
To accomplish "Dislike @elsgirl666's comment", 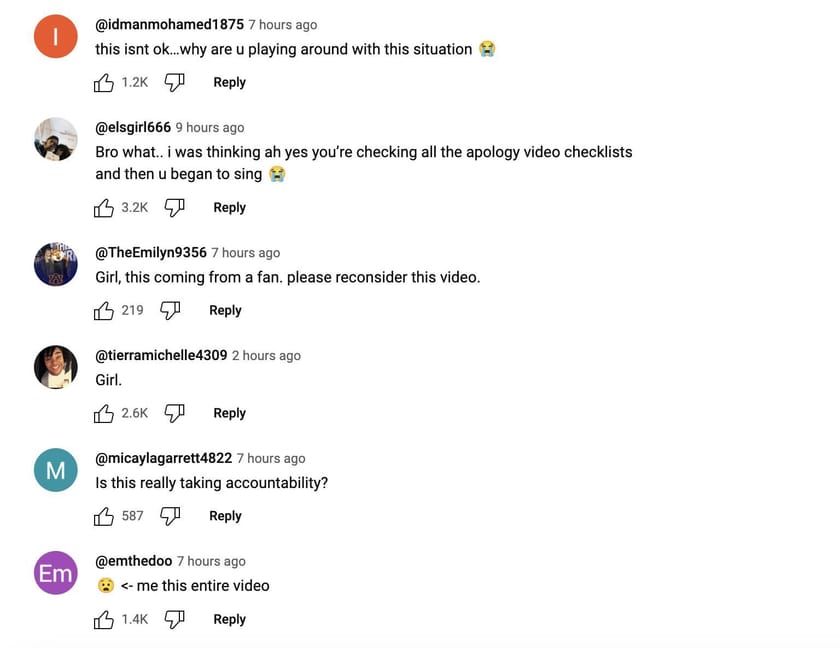I will [x=175, y=208].
